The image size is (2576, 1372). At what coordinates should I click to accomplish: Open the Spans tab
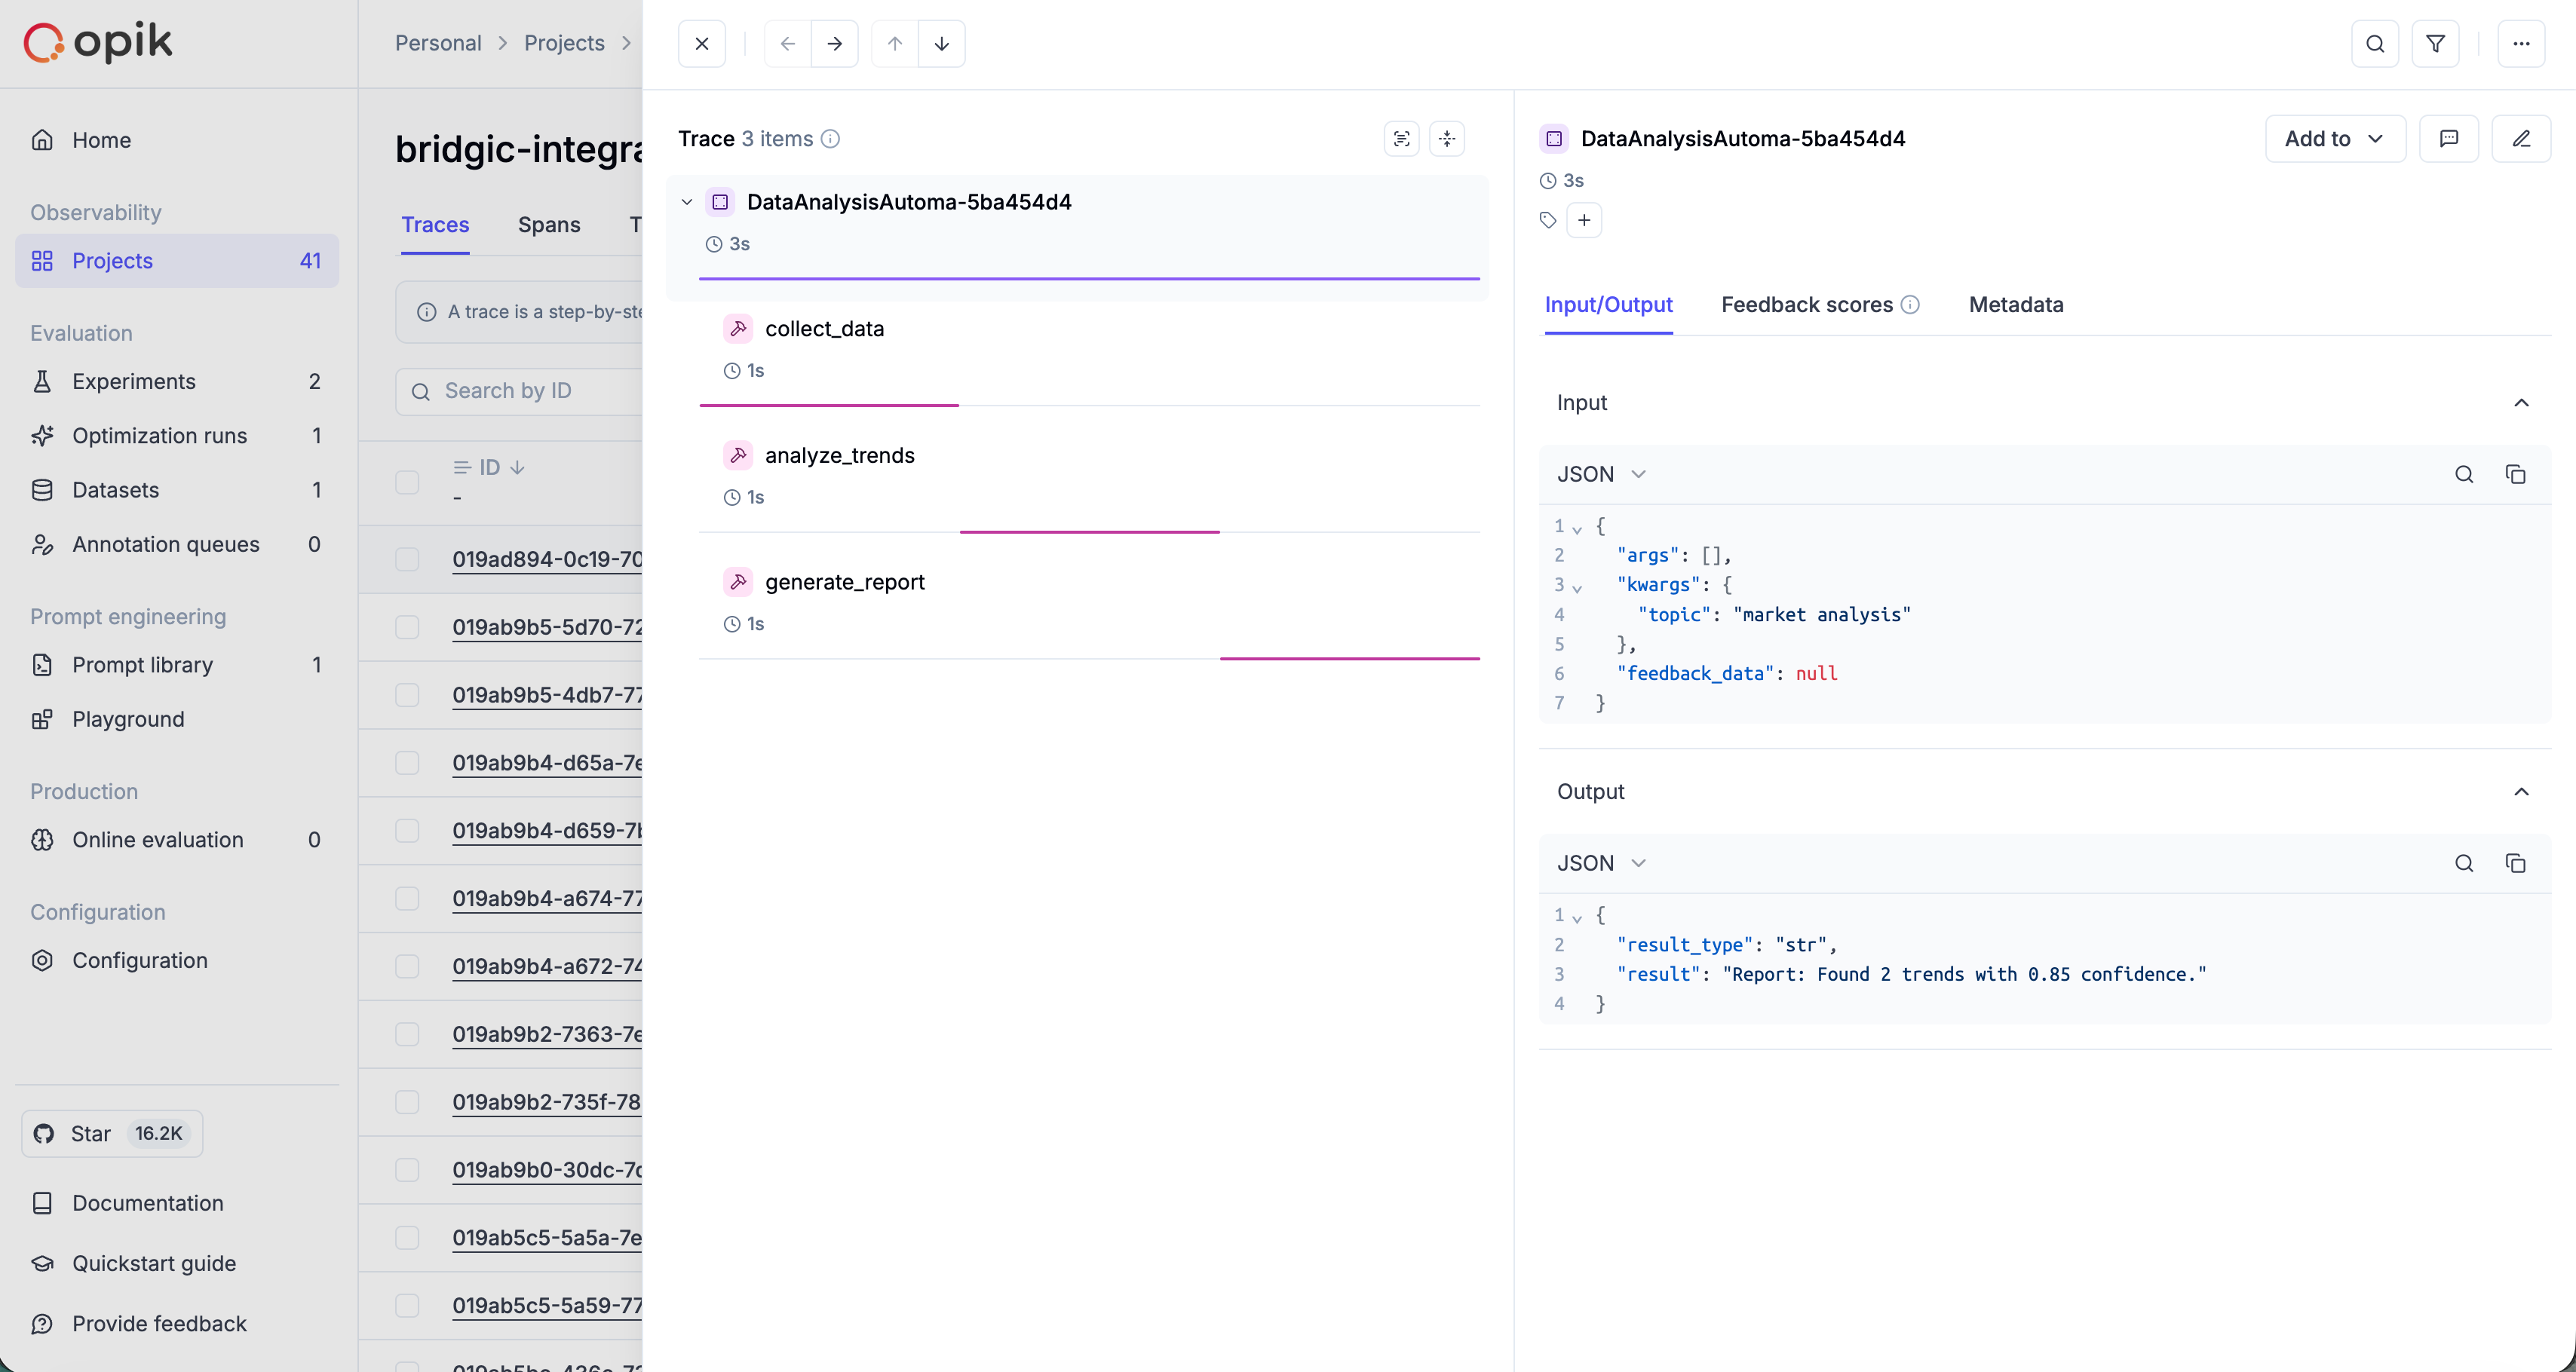tap(548, 225)
